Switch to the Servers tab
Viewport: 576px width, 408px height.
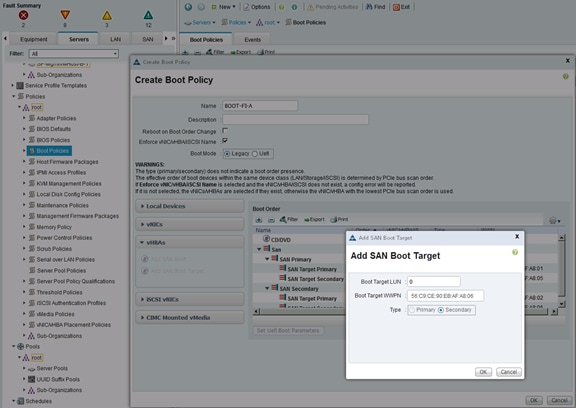pyautogui.click(x=79, y=39)
